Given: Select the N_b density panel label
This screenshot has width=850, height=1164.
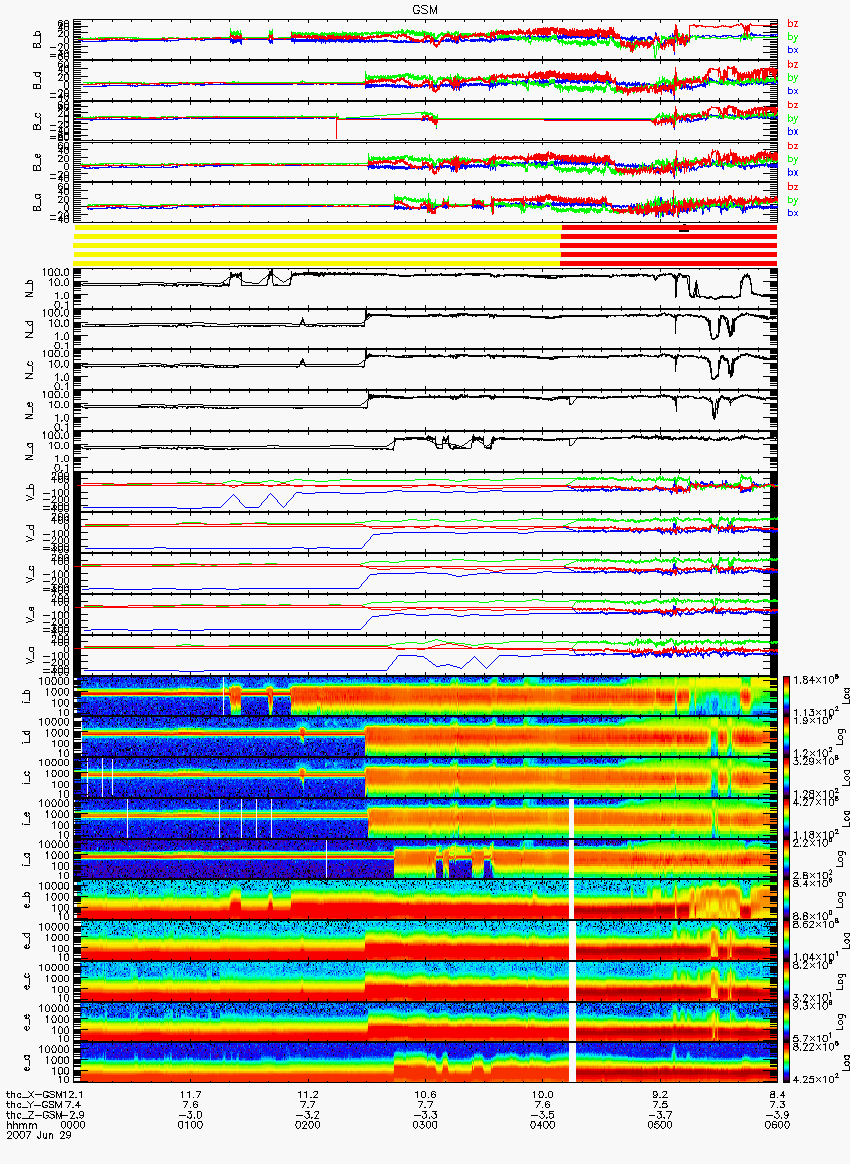Looking at the screenshot, I should [30, 287].
